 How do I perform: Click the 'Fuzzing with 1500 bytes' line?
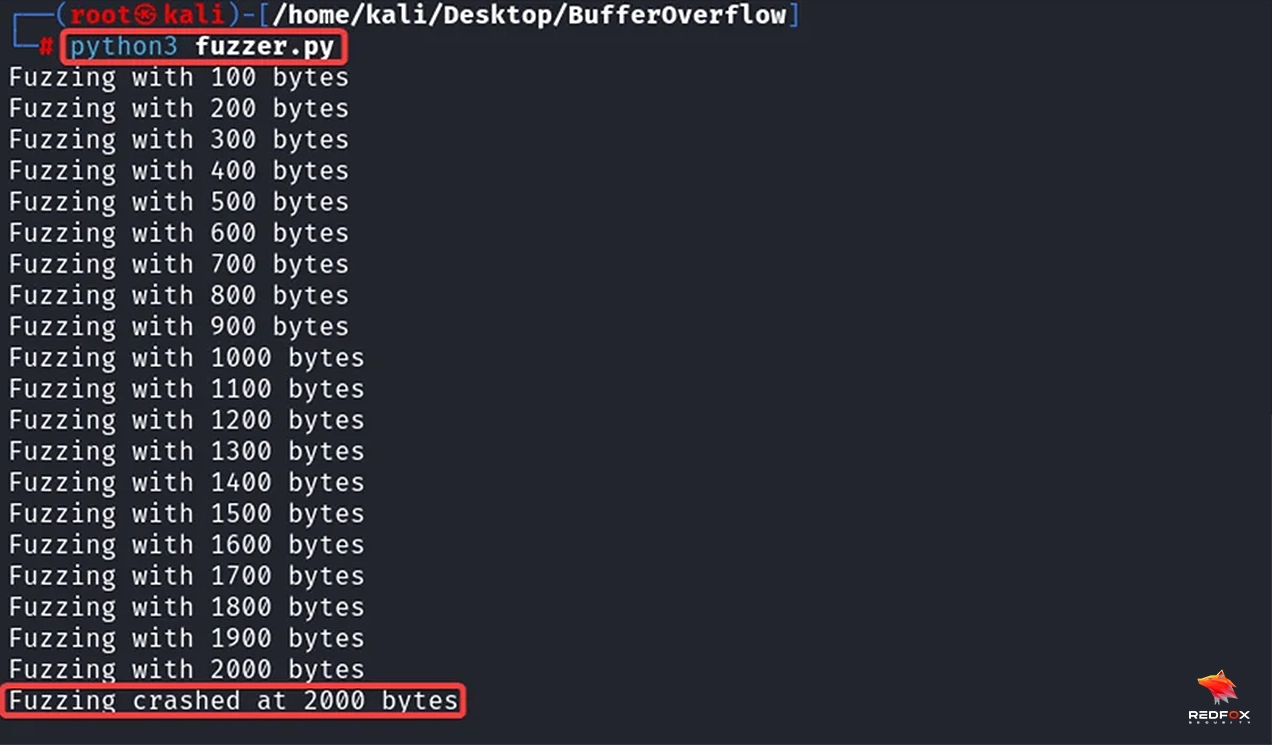186,514
